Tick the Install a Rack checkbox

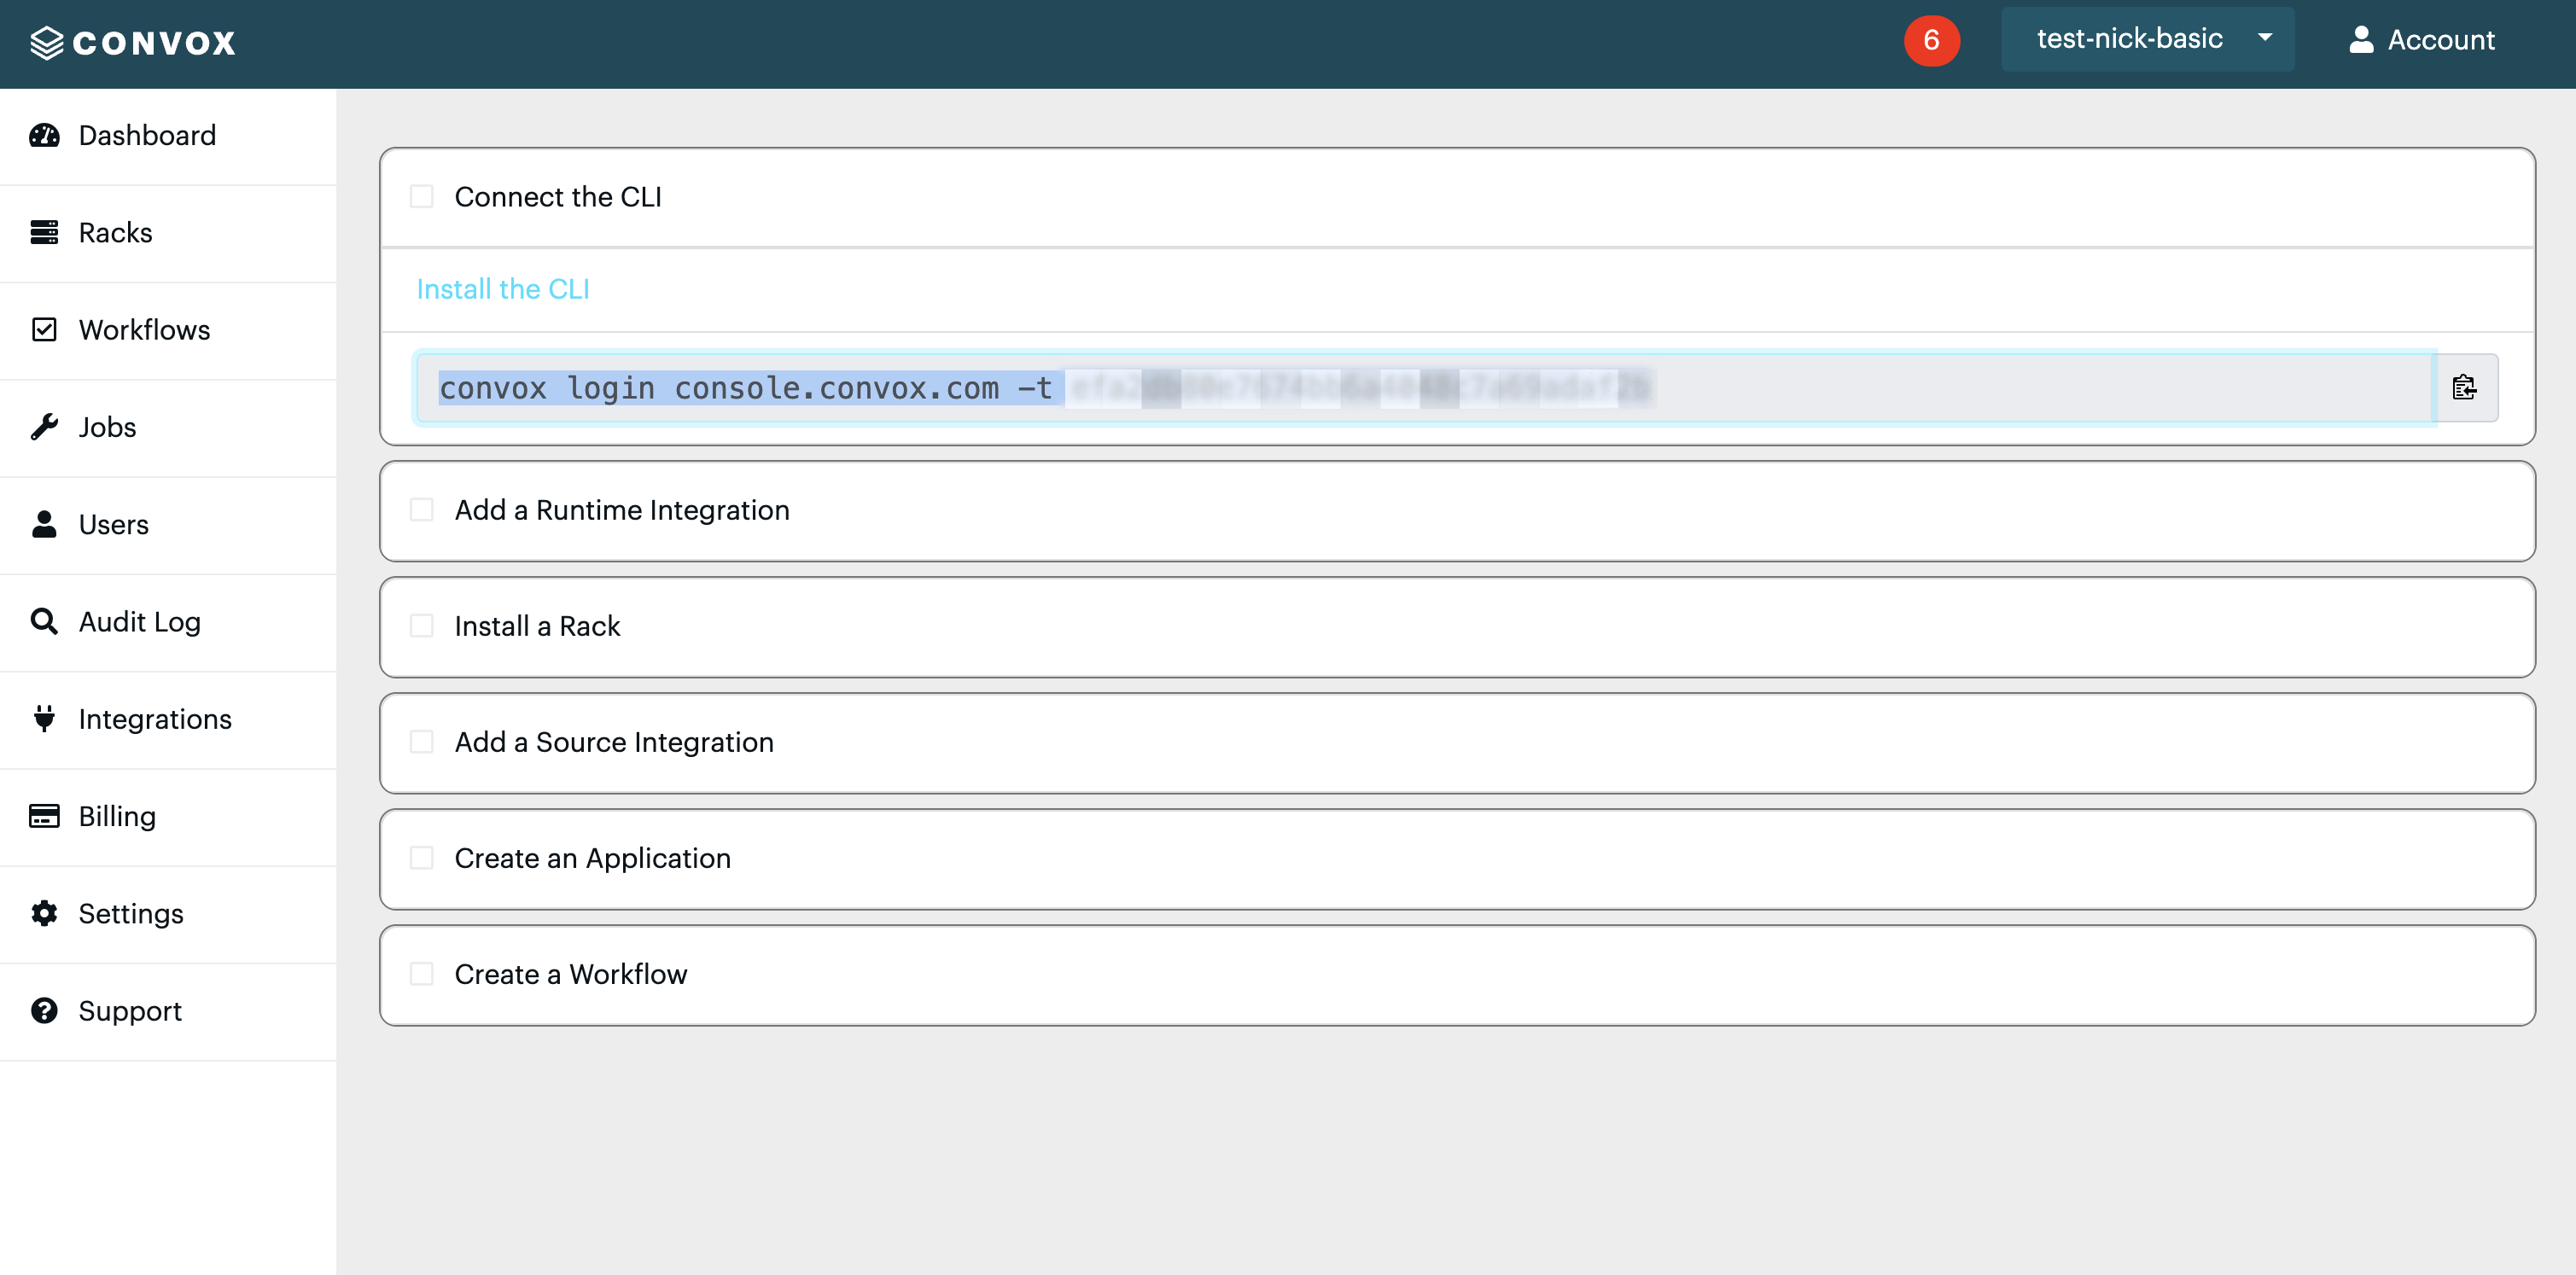tap(422, 626)
